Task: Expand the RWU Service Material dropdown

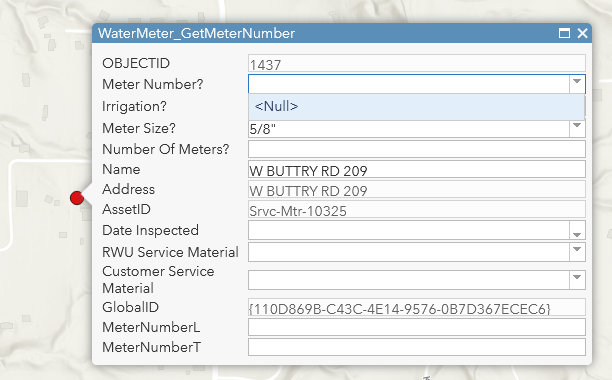Action: click(577, 251)
